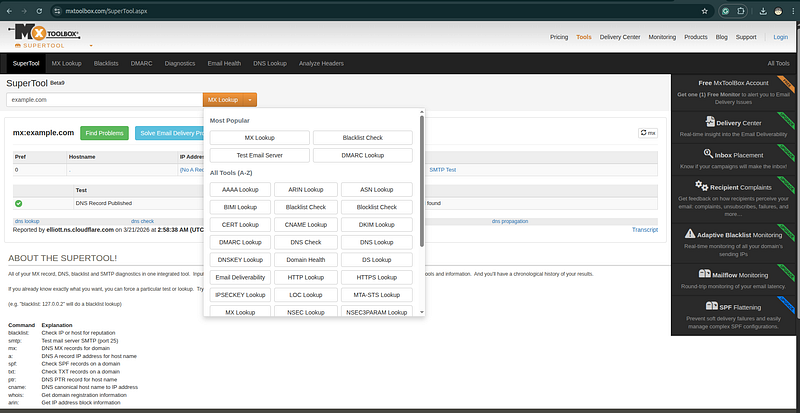Open the Email Health tab

pyautogui.click(x=224, y=63)
